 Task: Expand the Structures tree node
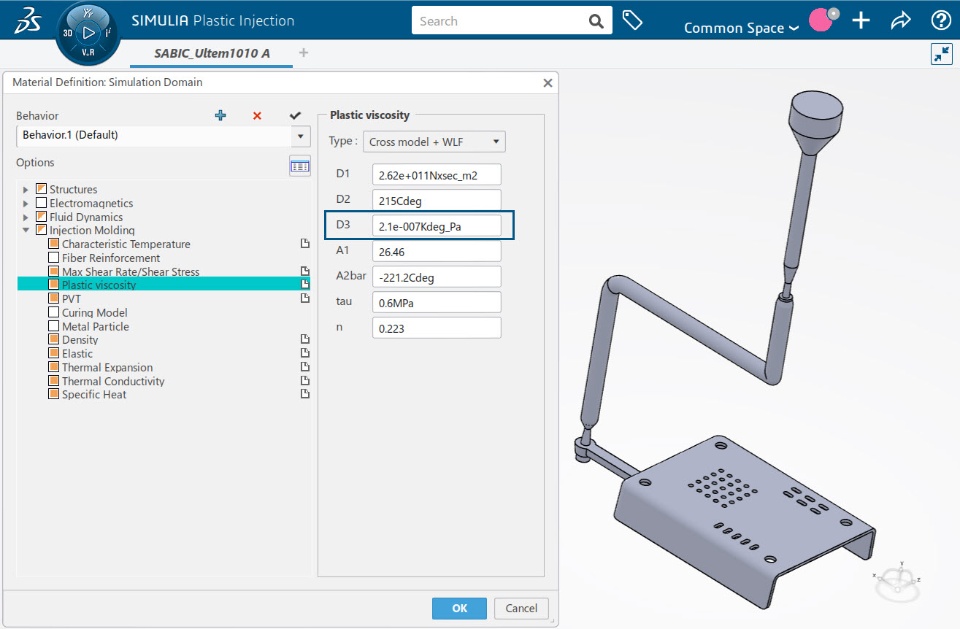(x=25, y=190)
